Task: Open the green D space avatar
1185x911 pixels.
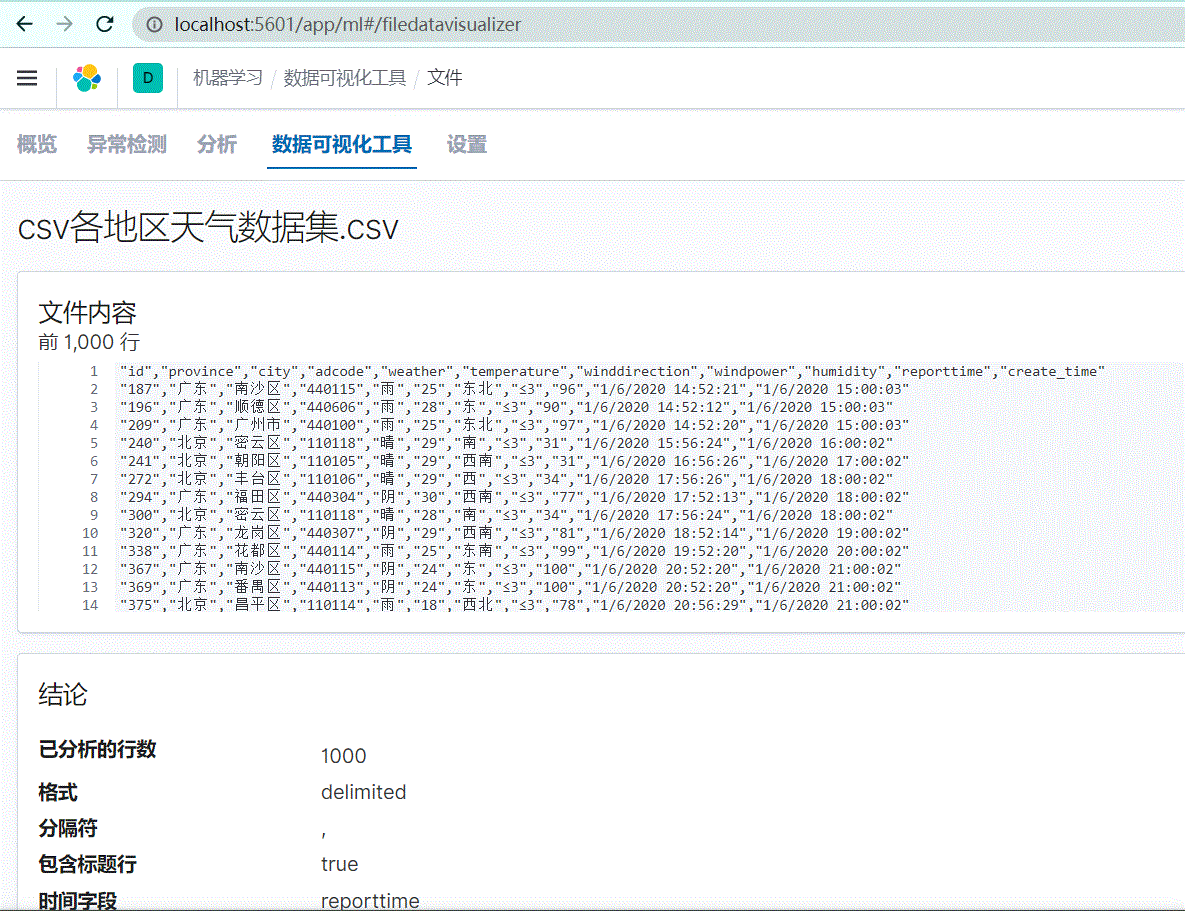Action: [x=148, y=78]
